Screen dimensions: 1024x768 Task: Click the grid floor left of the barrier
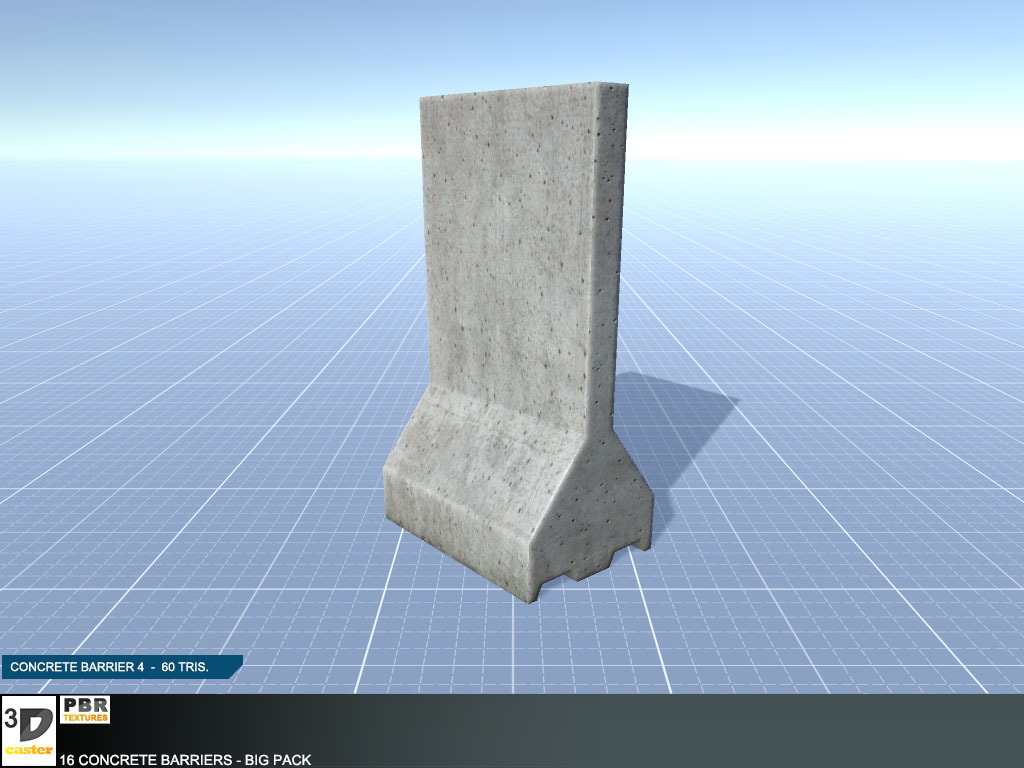click(200, 450)
